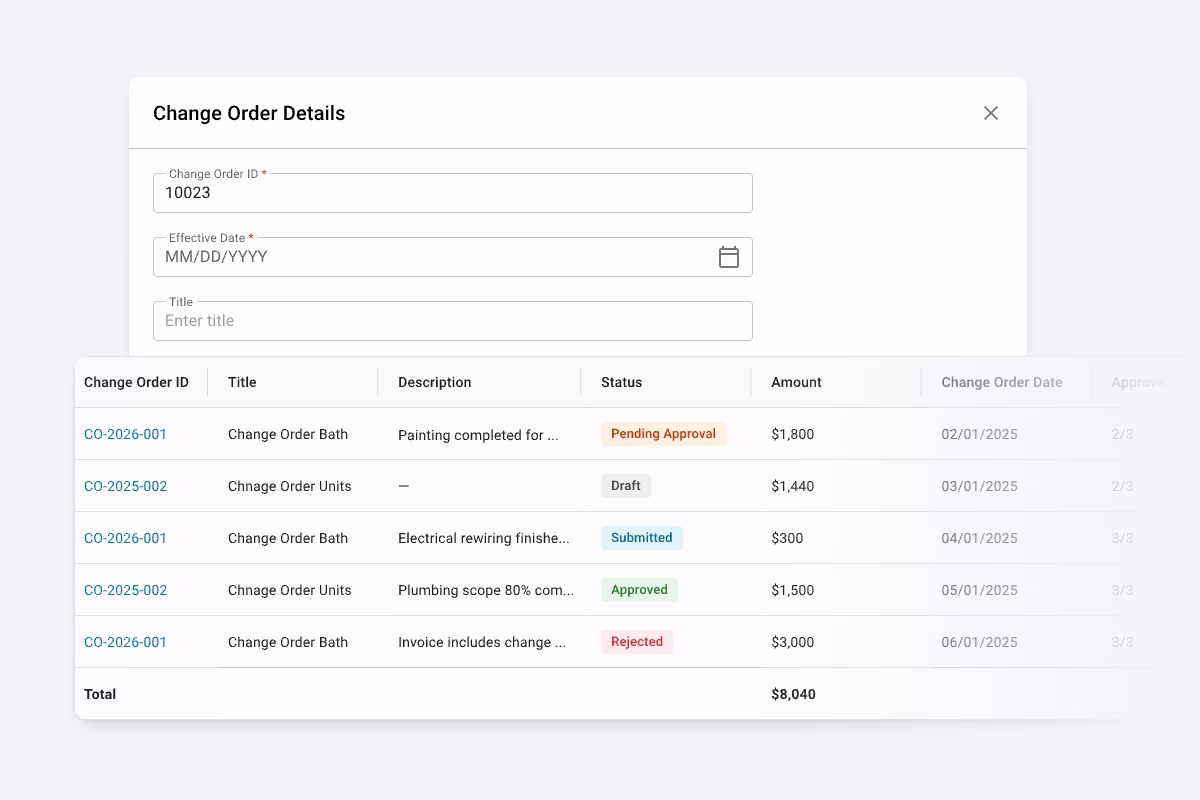Click the Rejected status badge
The width and height of the screenshot is (1200, 800).
(x=637, y=642)
